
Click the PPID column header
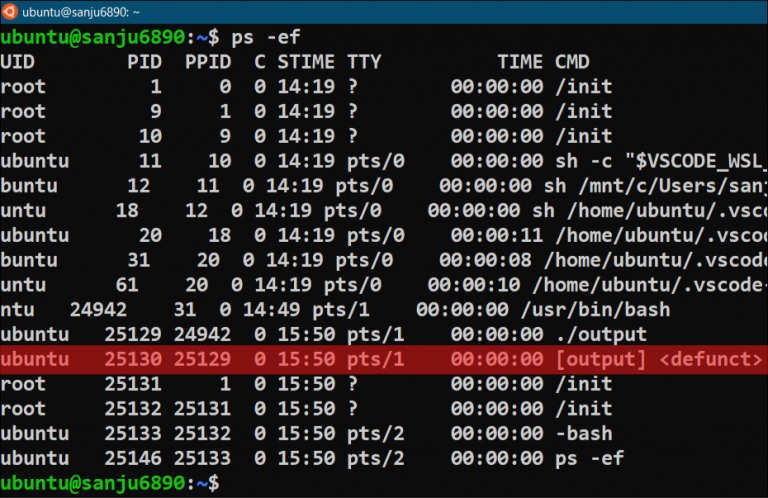pyautogui.click(x=208, y=62)
